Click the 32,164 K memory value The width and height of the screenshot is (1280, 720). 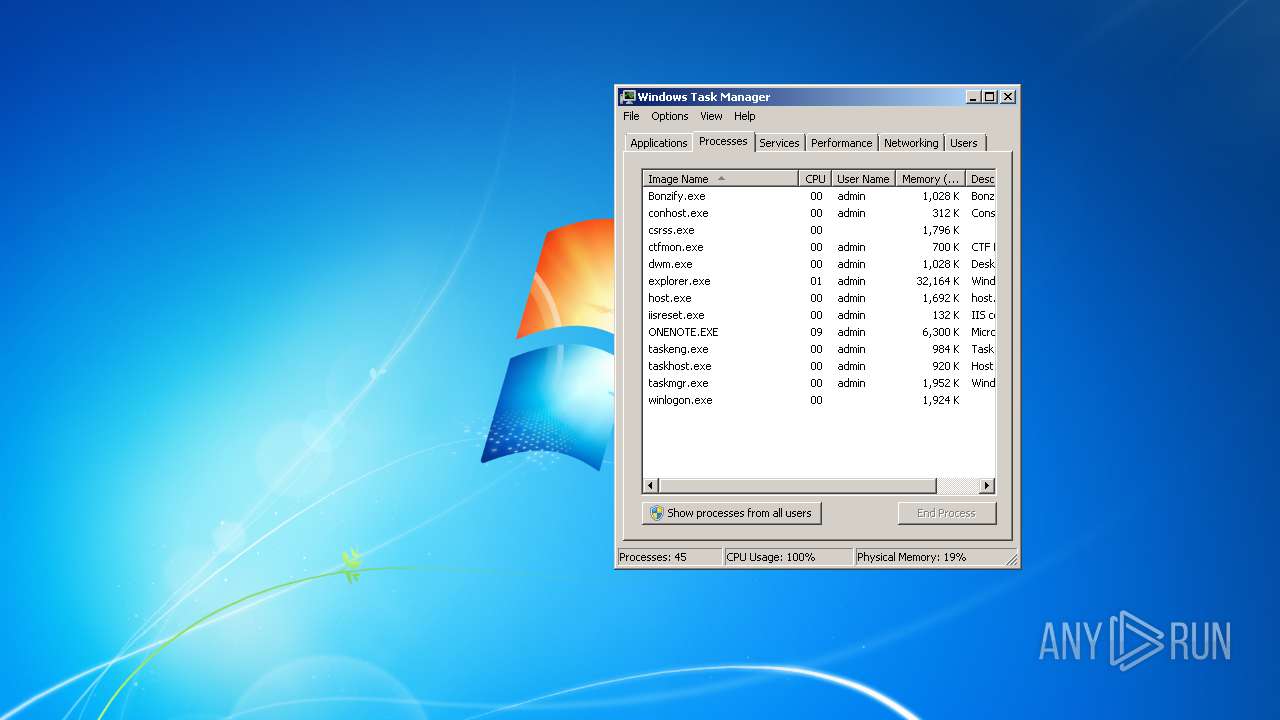[938, 281]
